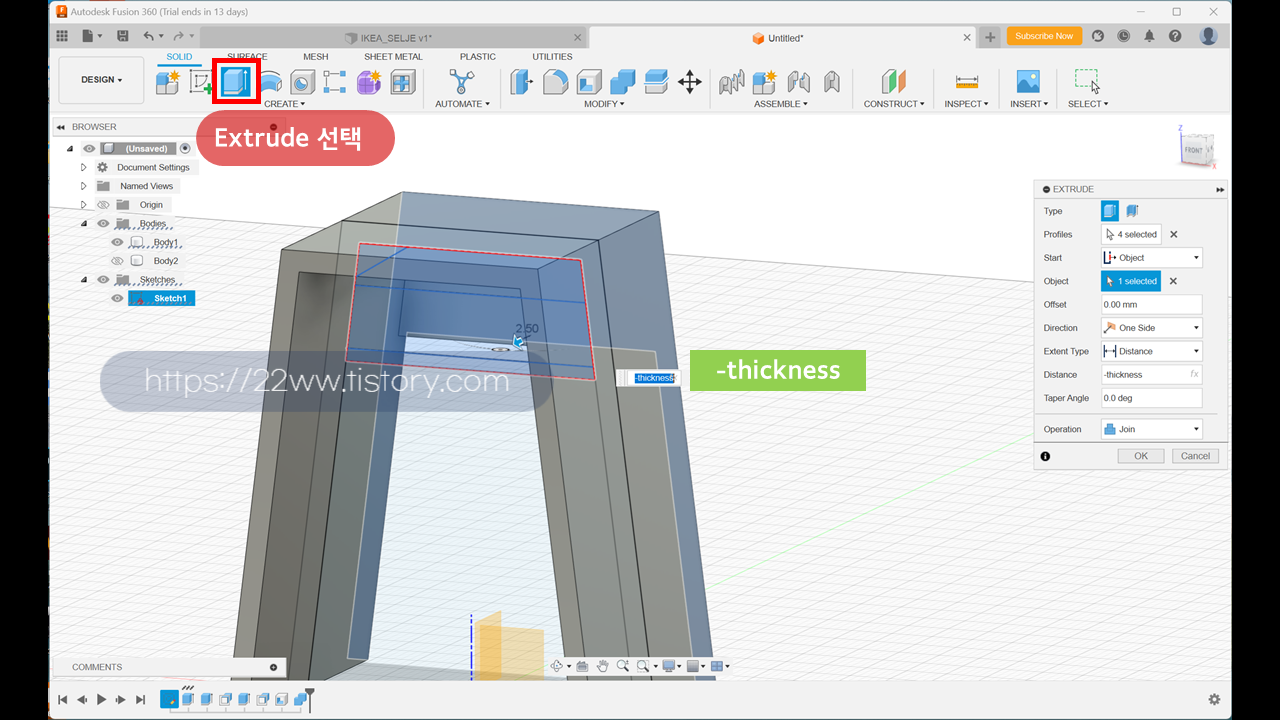Select the Hole tool icon
1280x720 pixels.
pos(303,82)
